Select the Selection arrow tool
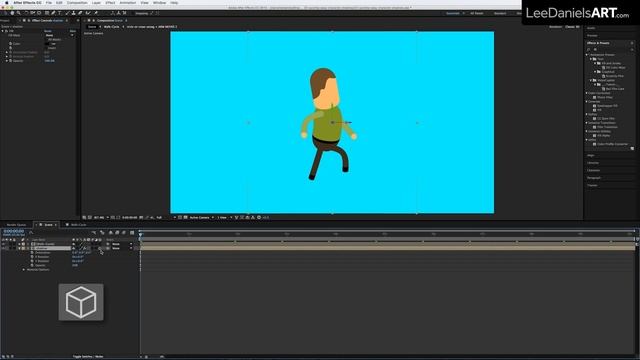This screenshot has height=360, width=640. tap(5, 13)
